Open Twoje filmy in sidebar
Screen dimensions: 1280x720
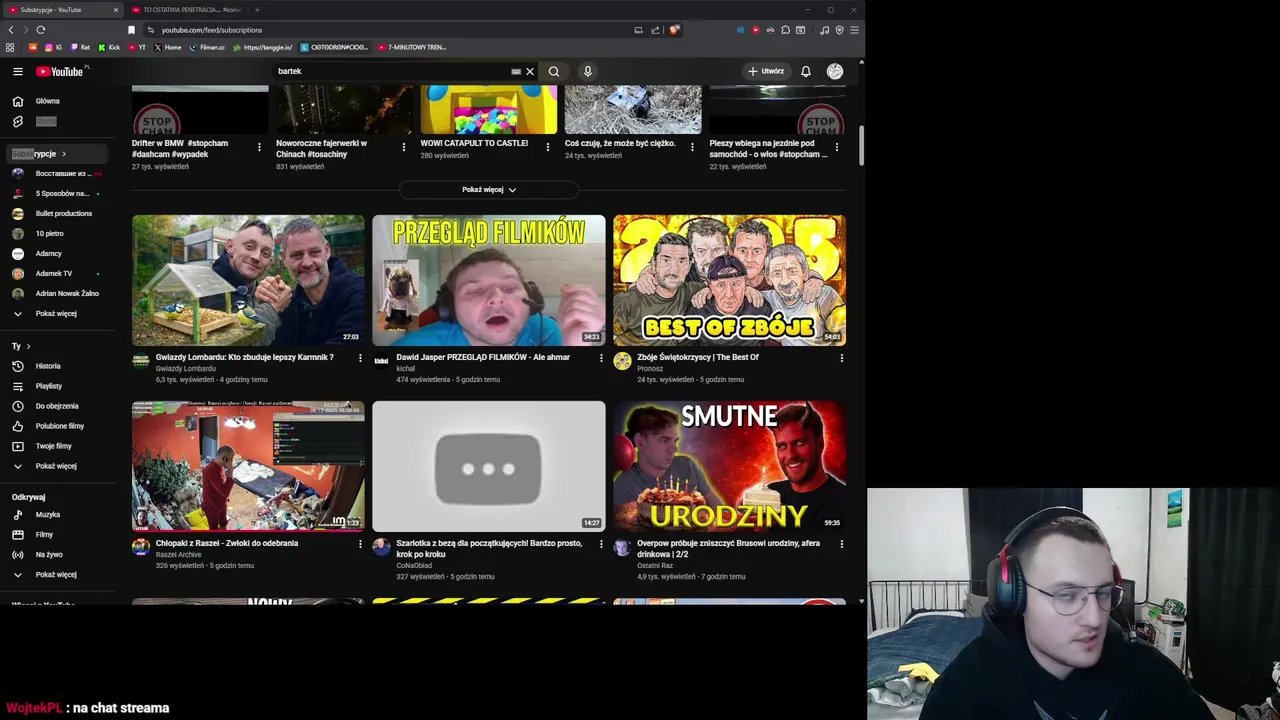[54, 446]
